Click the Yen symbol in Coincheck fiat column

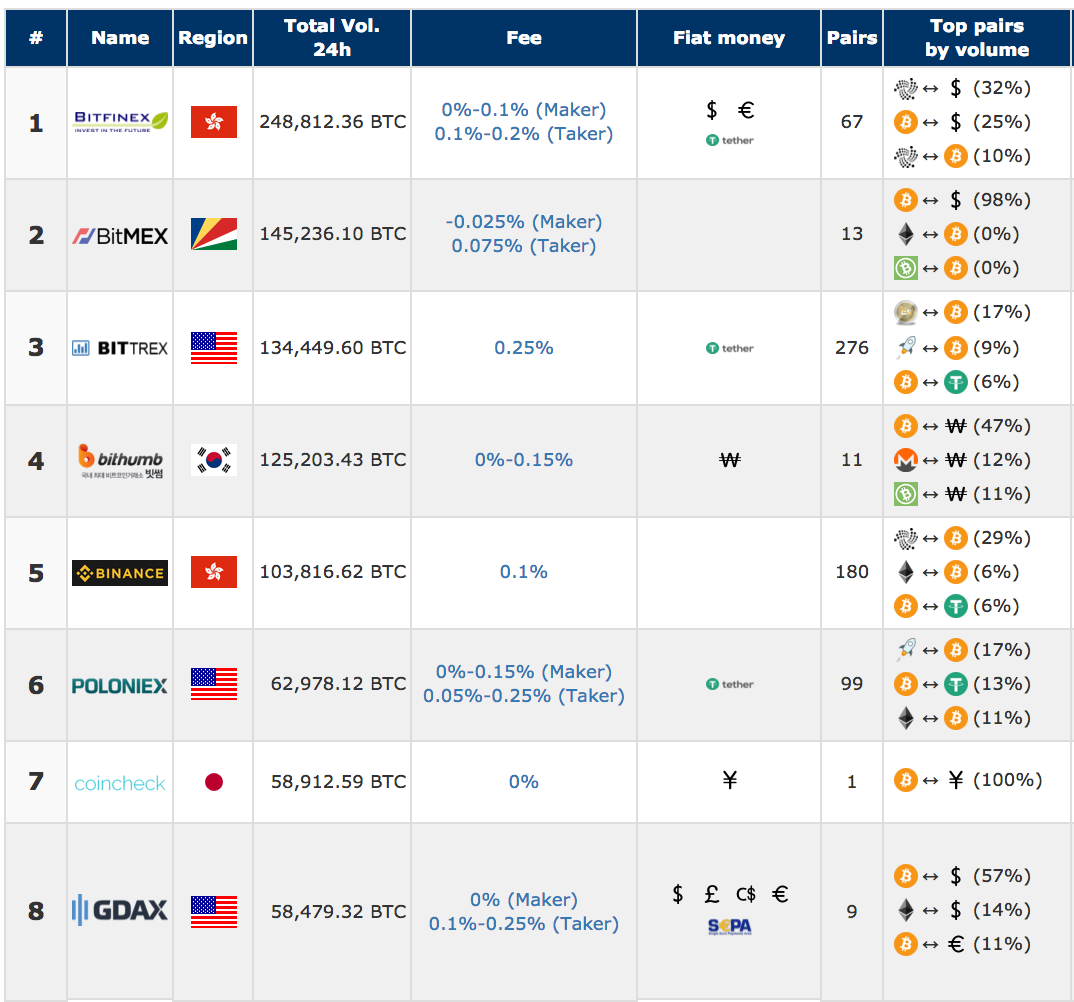[729, 779]
